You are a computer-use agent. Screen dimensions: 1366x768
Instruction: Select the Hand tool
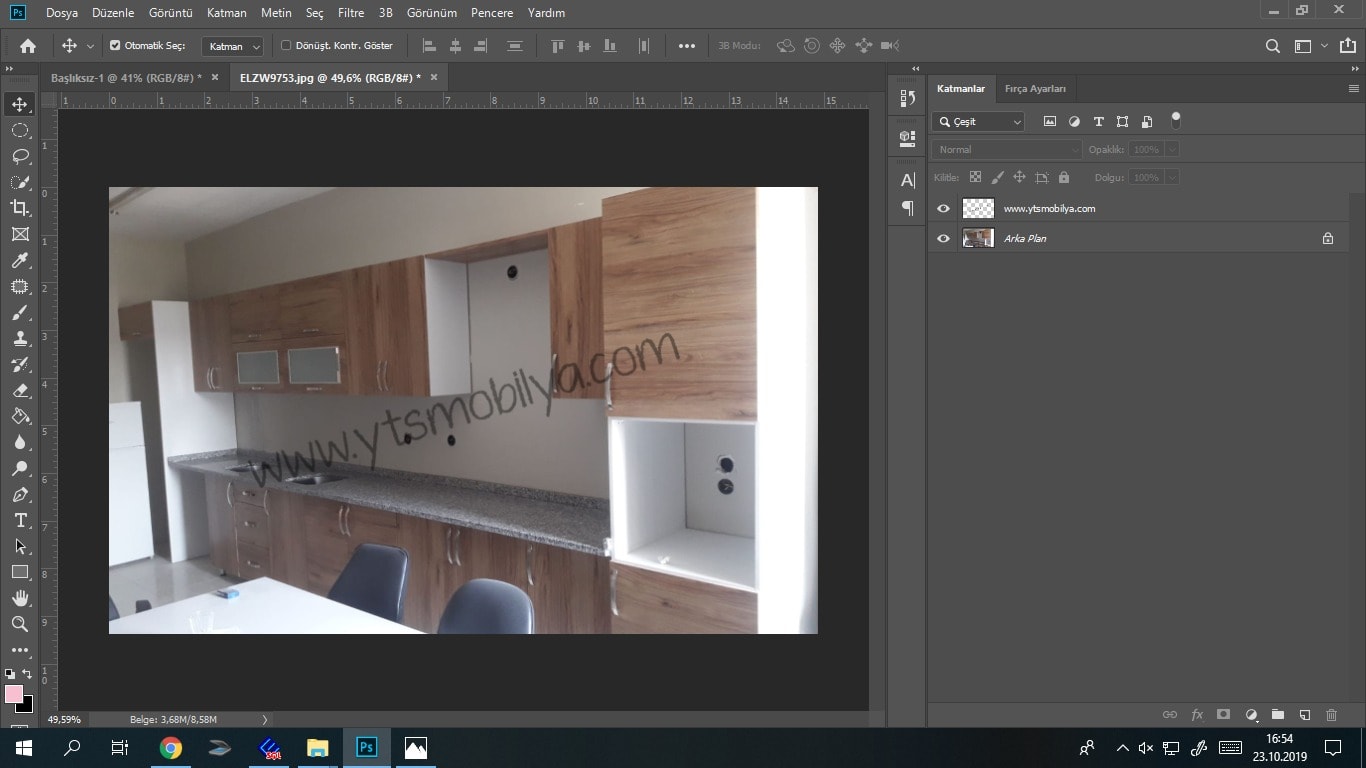(20, 598)
